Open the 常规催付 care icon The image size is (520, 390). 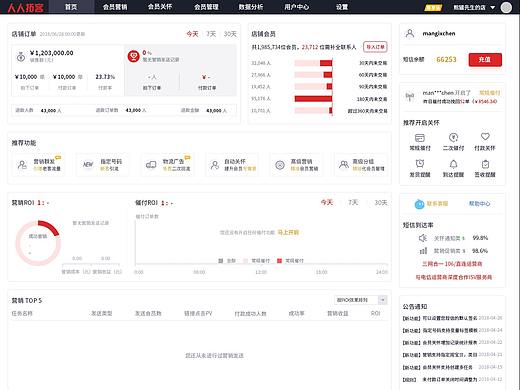(420, 138)
